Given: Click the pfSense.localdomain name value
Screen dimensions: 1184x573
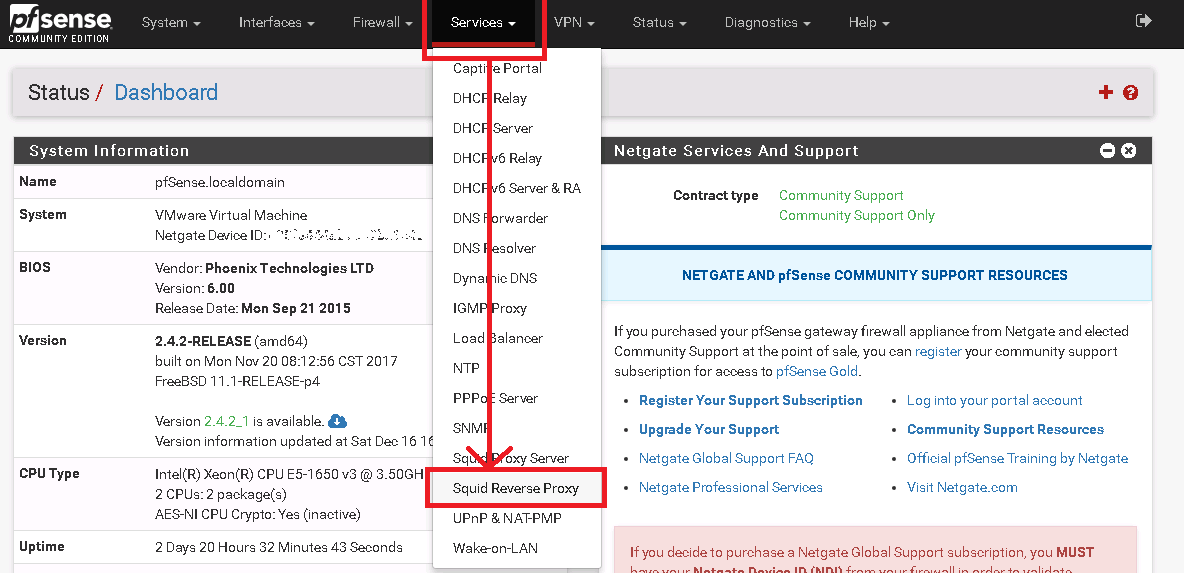Looking at the screenshot, I should (x=220, y=182).
